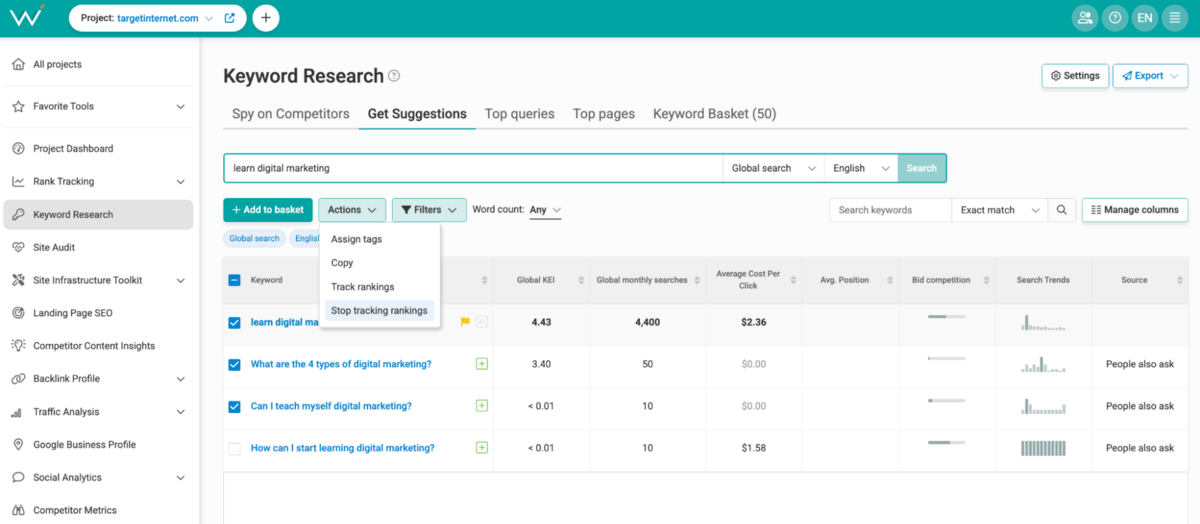Screen dimensions: 1200x524
Task: Open project site in external link icon
Action: pyautogui.click(x=230, y=18)
